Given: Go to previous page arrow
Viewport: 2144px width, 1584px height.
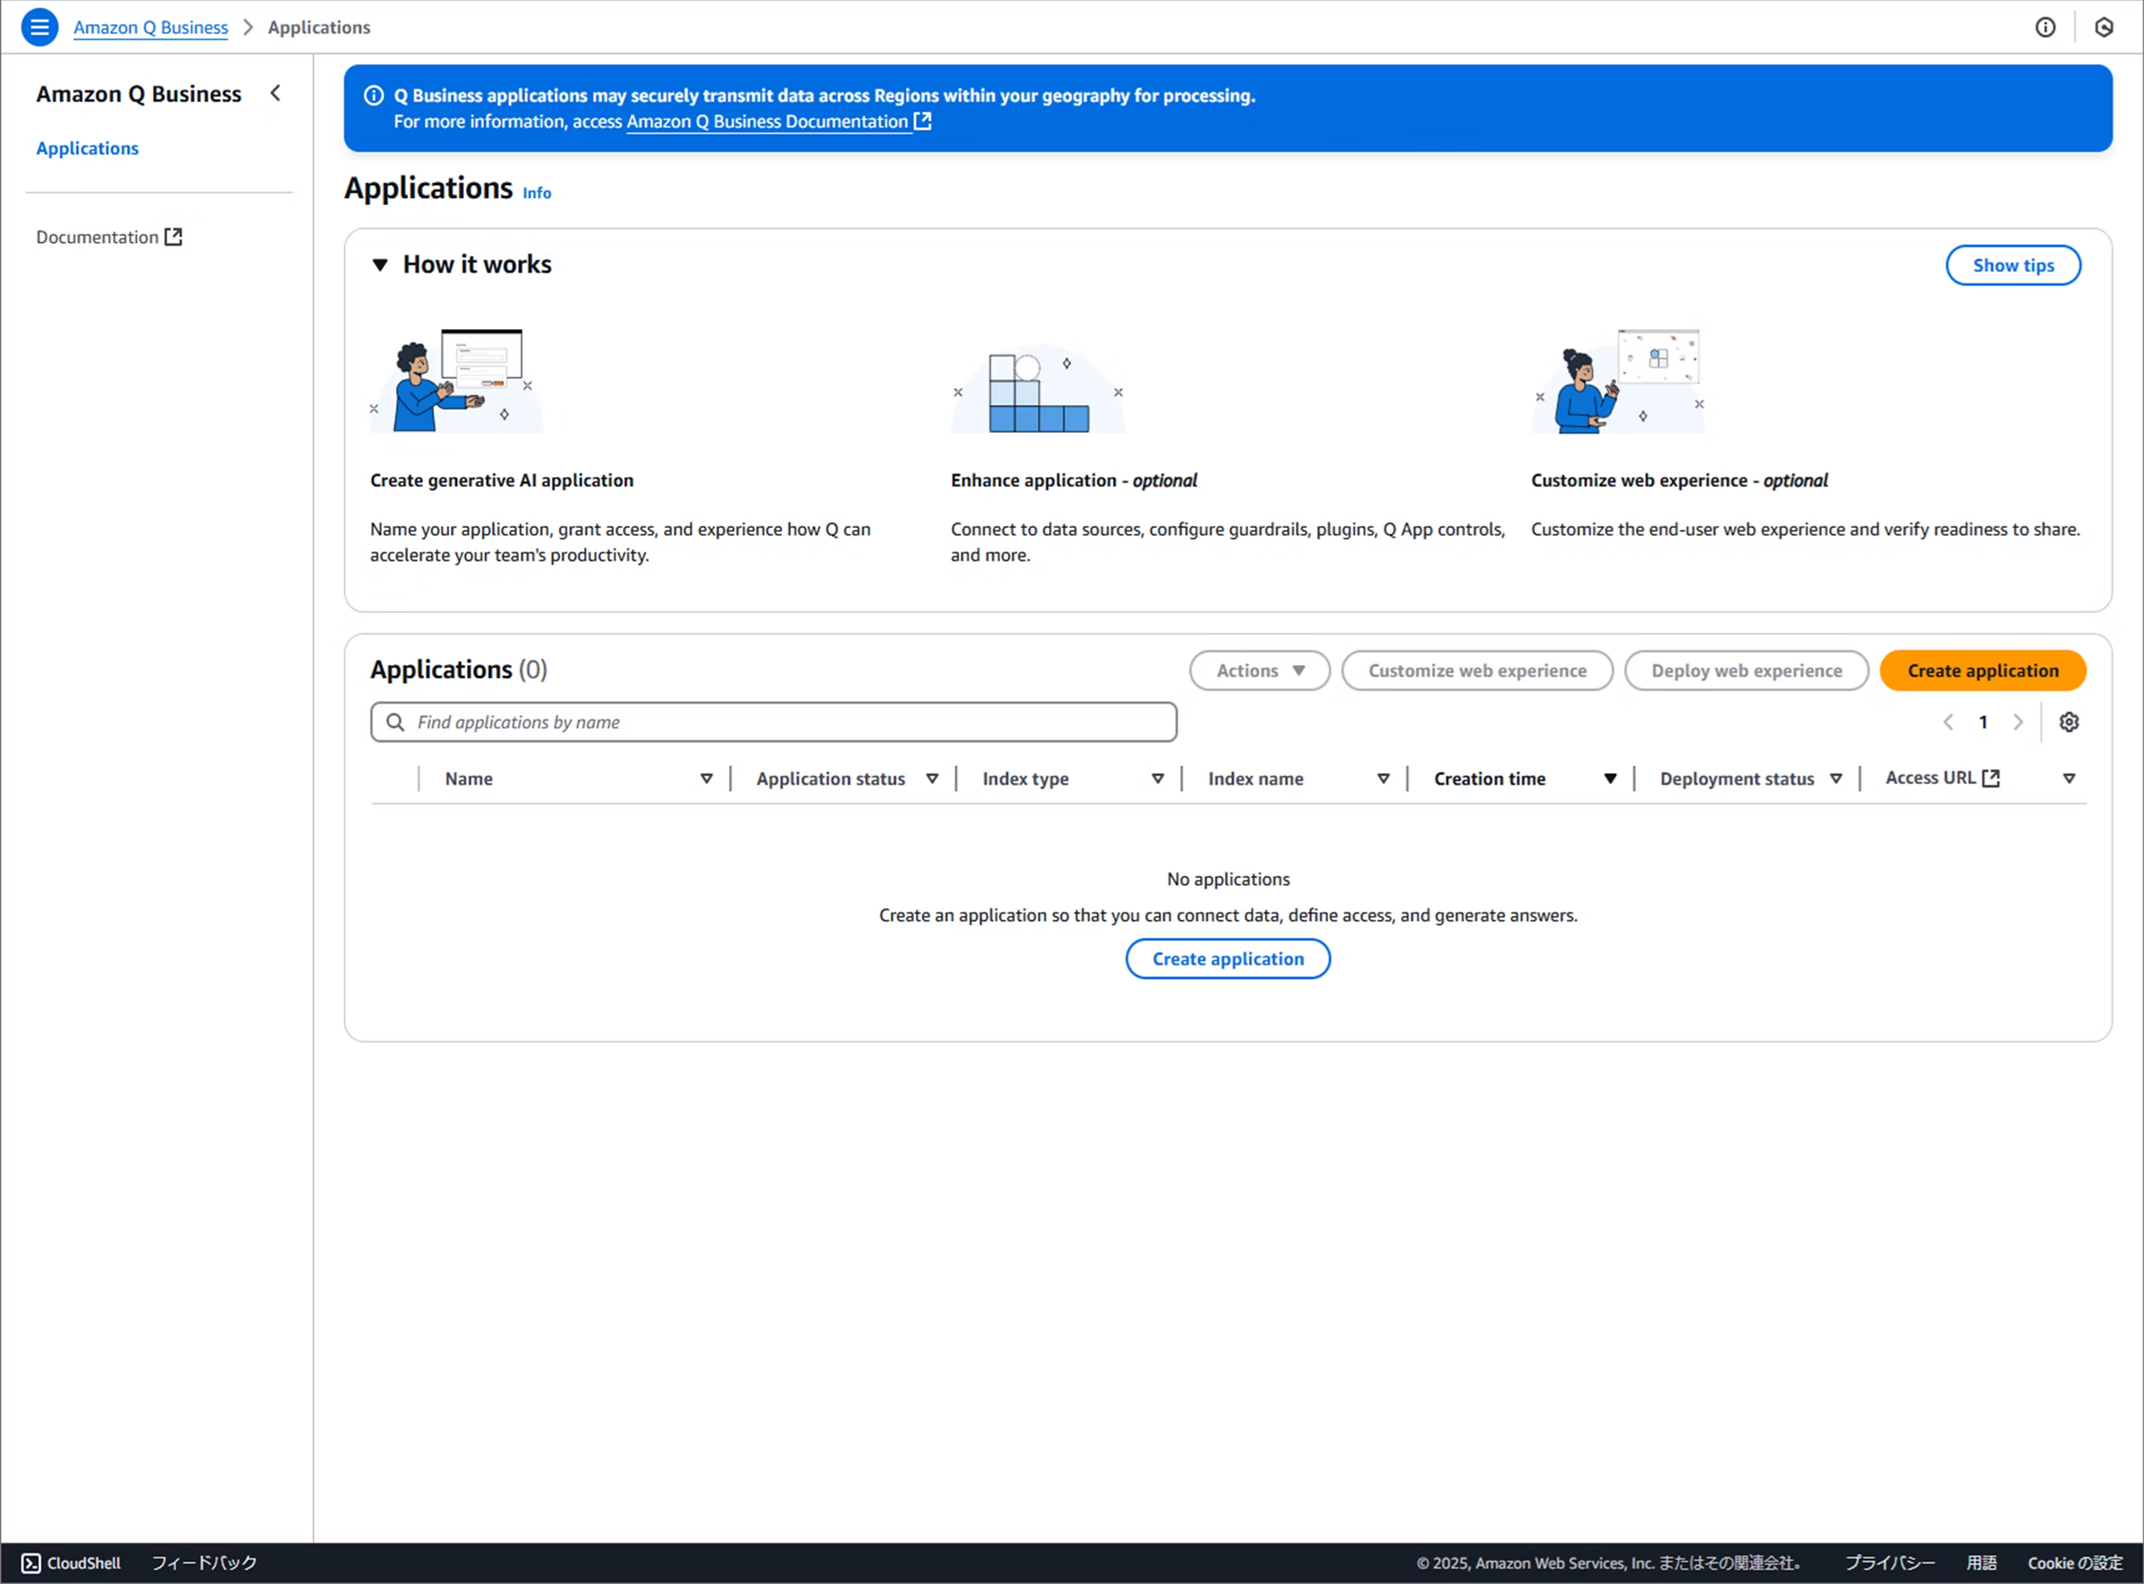Looking at the screenshot, I should point(1948,722).
